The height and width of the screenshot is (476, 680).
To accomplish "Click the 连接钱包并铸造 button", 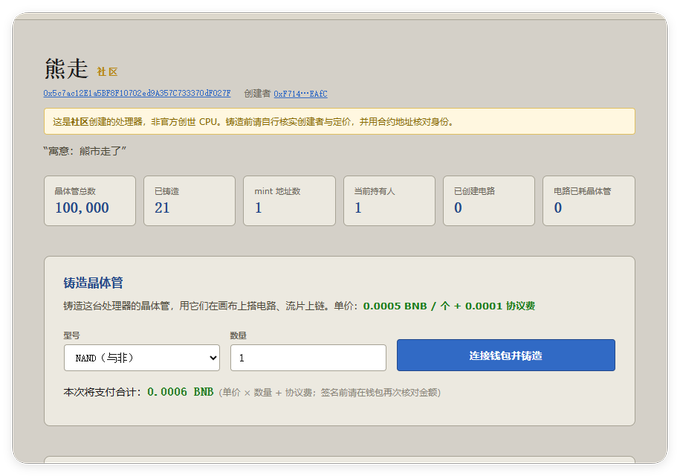I will (506, 355).
